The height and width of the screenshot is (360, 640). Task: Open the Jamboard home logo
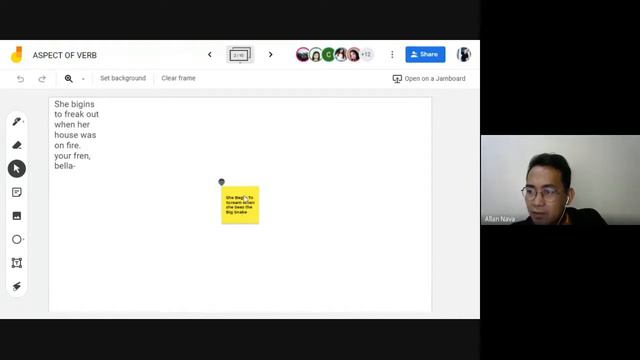[x=17, y=55]
